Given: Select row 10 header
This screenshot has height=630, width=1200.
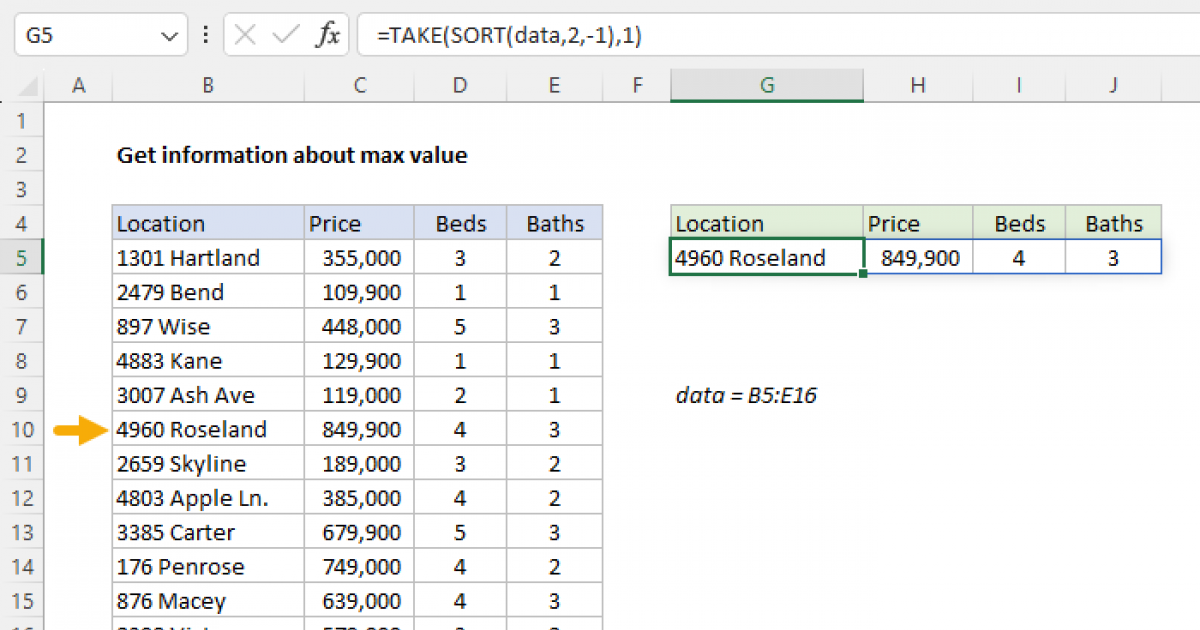Looking at the screenshot, I should pos(23,430).
